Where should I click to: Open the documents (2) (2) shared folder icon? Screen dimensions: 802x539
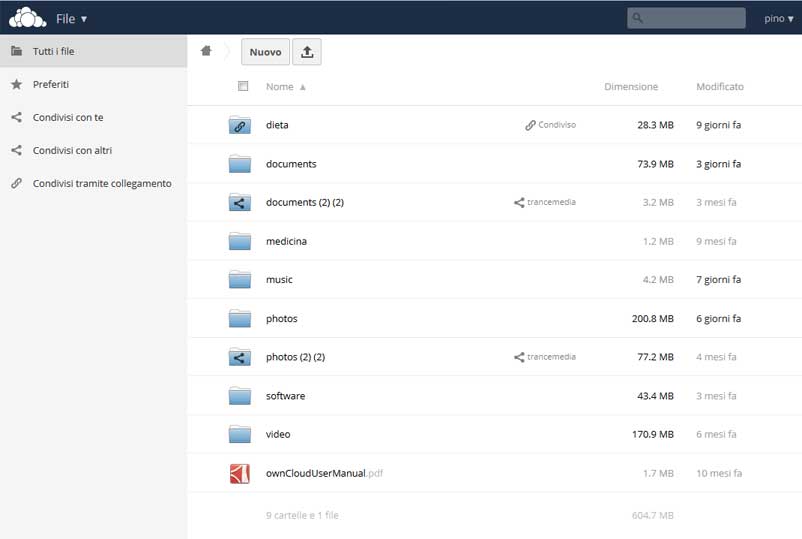(x=239, y=203)
